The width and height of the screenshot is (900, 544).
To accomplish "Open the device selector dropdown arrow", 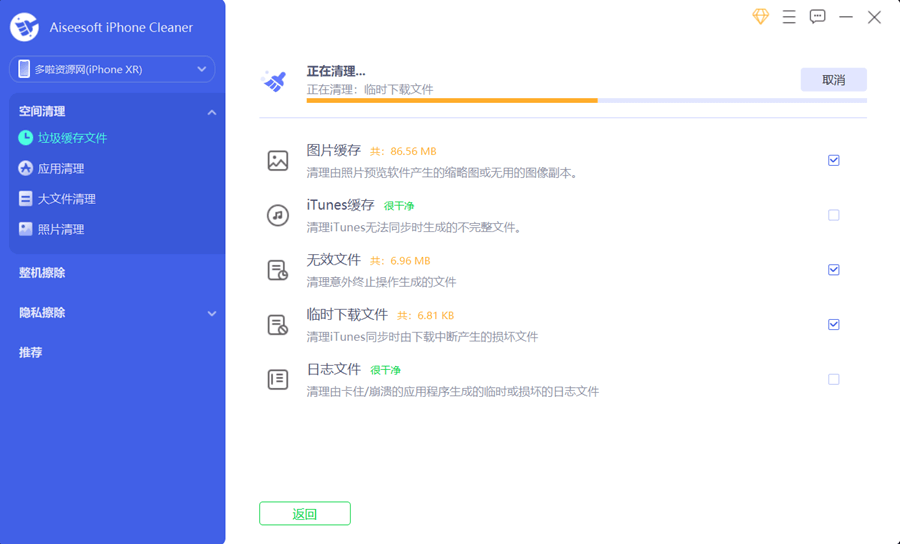I will point(201,69).
